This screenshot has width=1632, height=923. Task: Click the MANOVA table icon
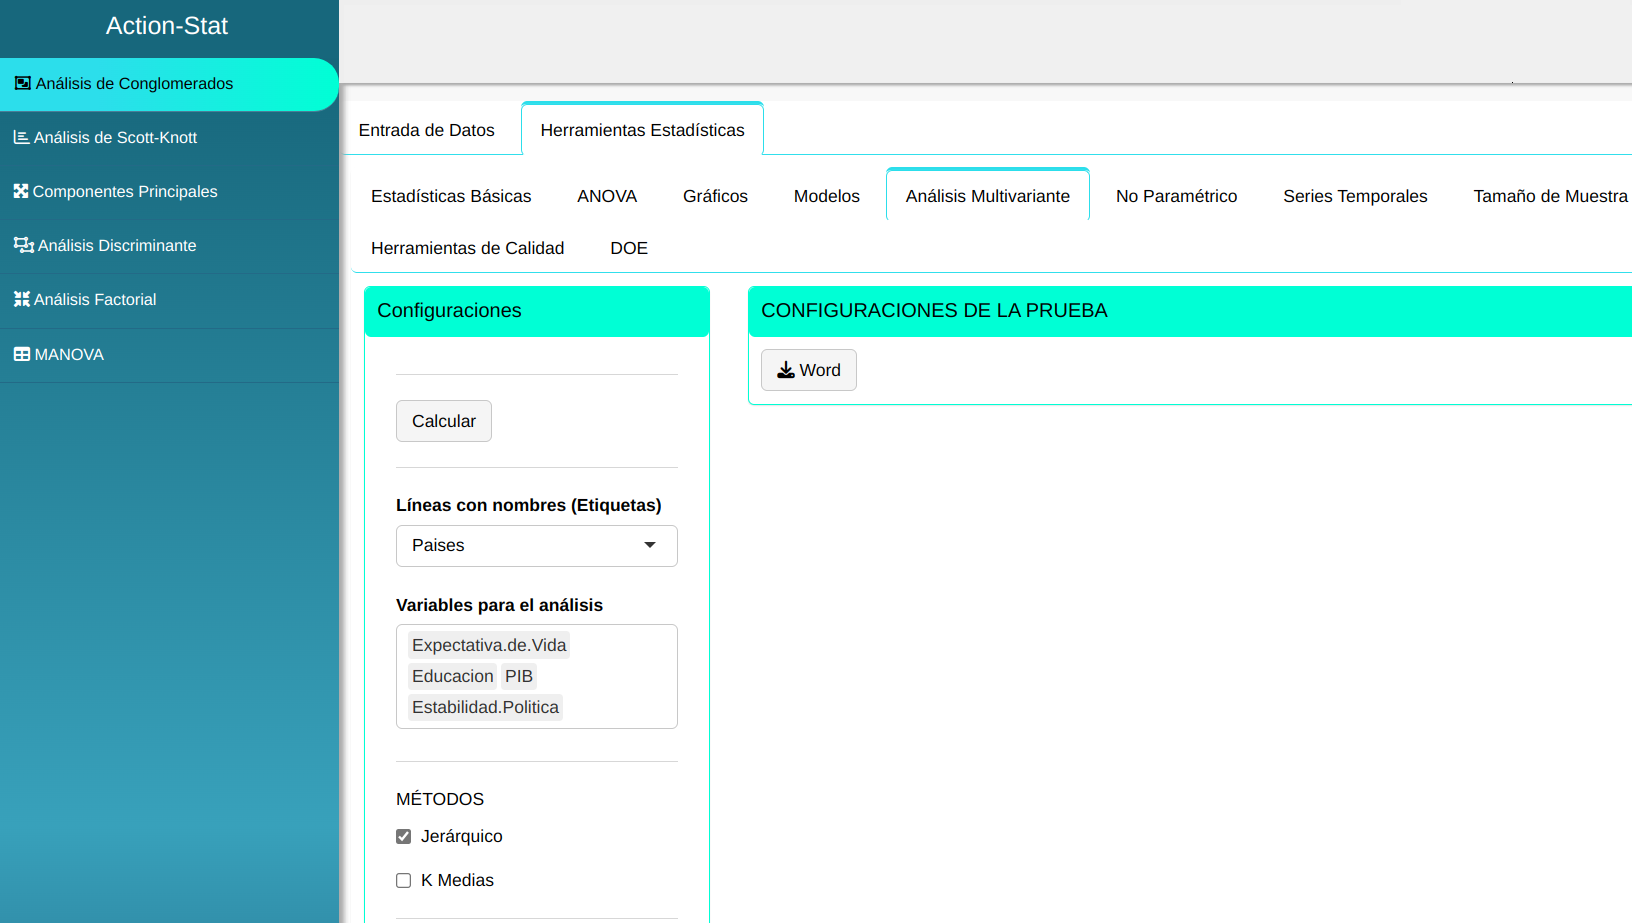pyautogui.click(x=21, y=354)
